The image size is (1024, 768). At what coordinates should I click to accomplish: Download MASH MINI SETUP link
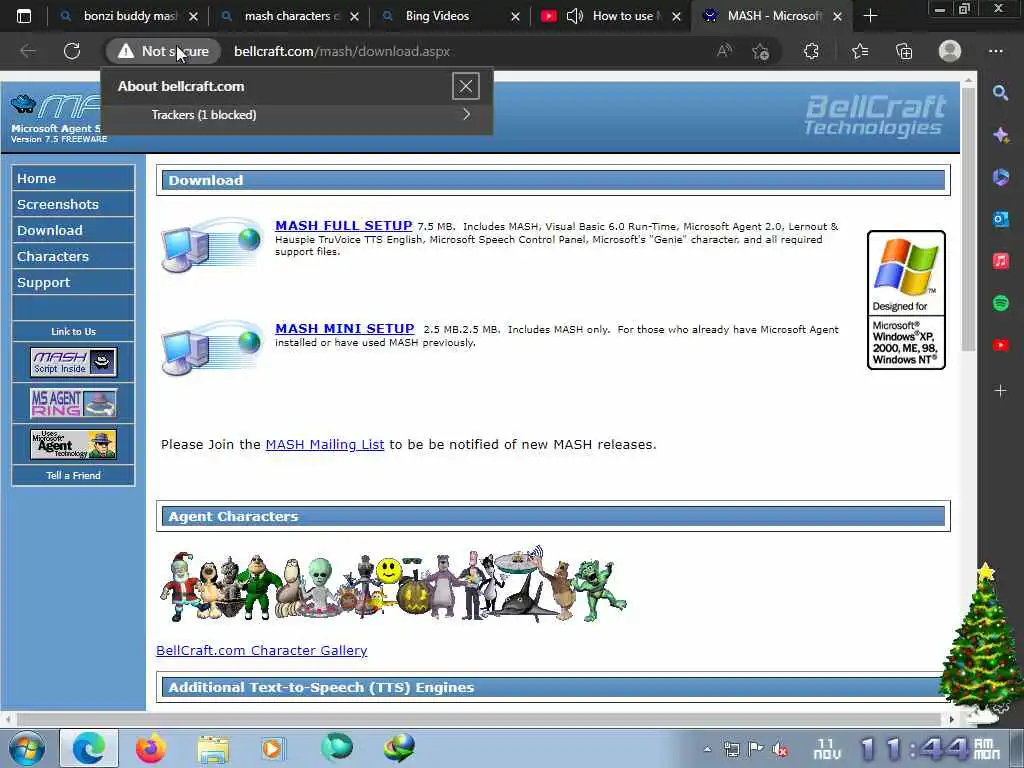click(x=345, y=328)
